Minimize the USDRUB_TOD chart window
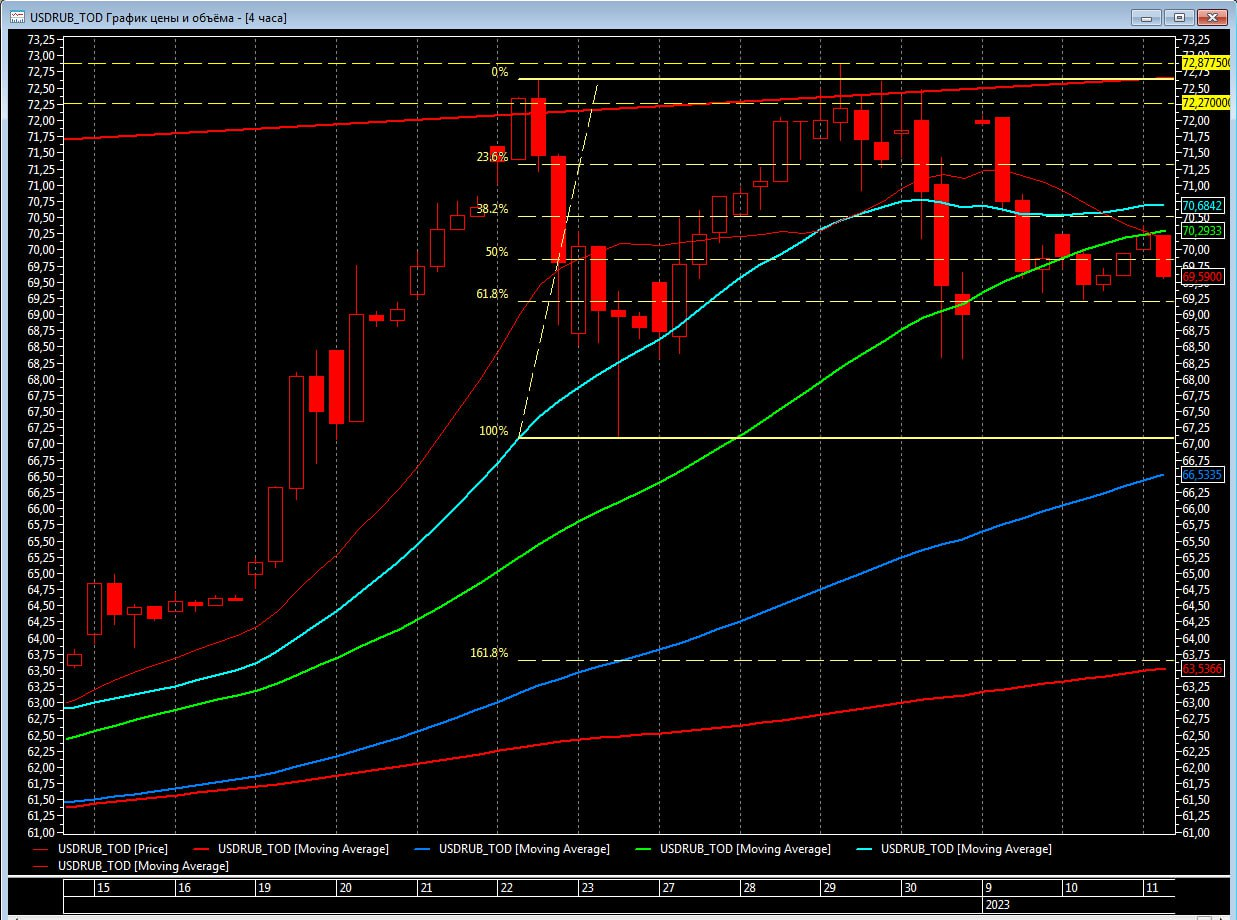This screenshot has width=1237, height=920. pyautogui.click(x=1146, y=17)
